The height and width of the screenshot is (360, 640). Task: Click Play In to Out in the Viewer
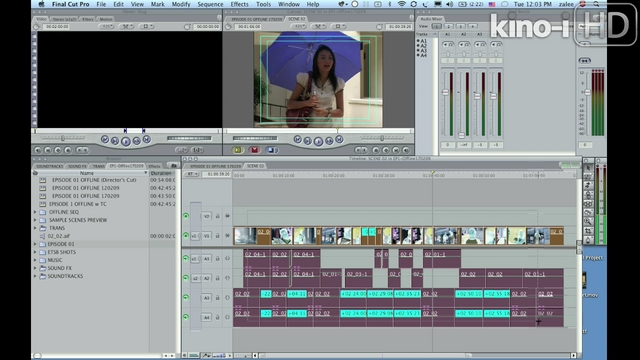tap(115, 141)
